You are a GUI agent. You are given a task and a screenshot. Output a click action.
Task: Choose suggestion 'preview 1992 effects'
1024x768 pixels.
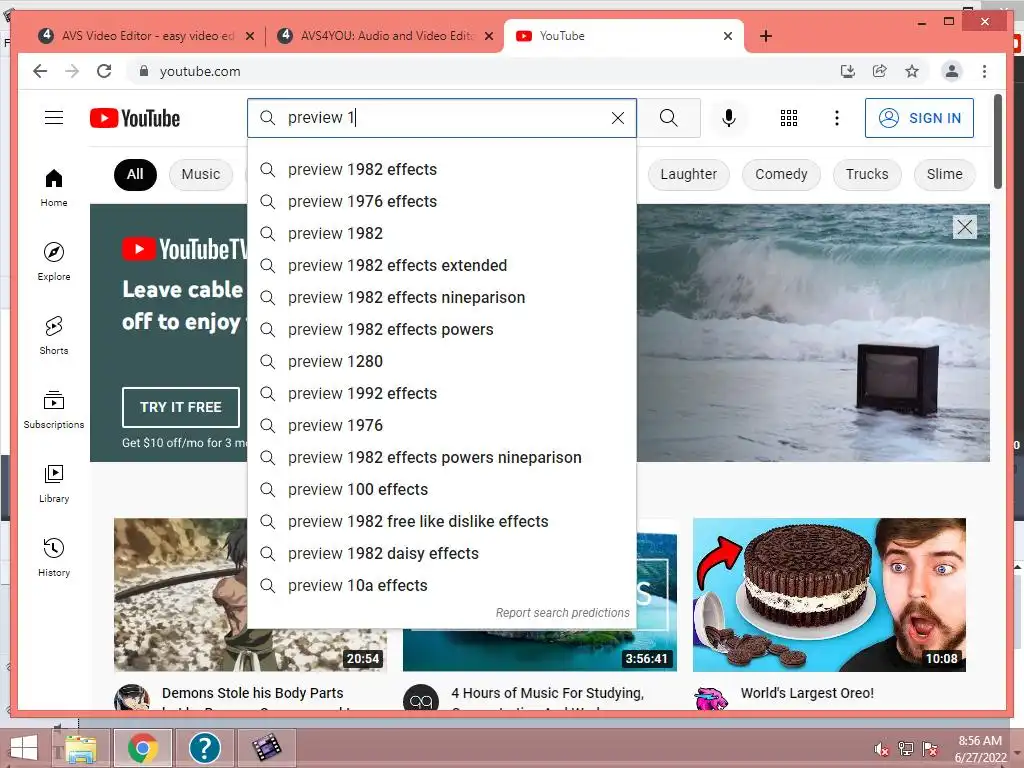click(x=442, y=394)
